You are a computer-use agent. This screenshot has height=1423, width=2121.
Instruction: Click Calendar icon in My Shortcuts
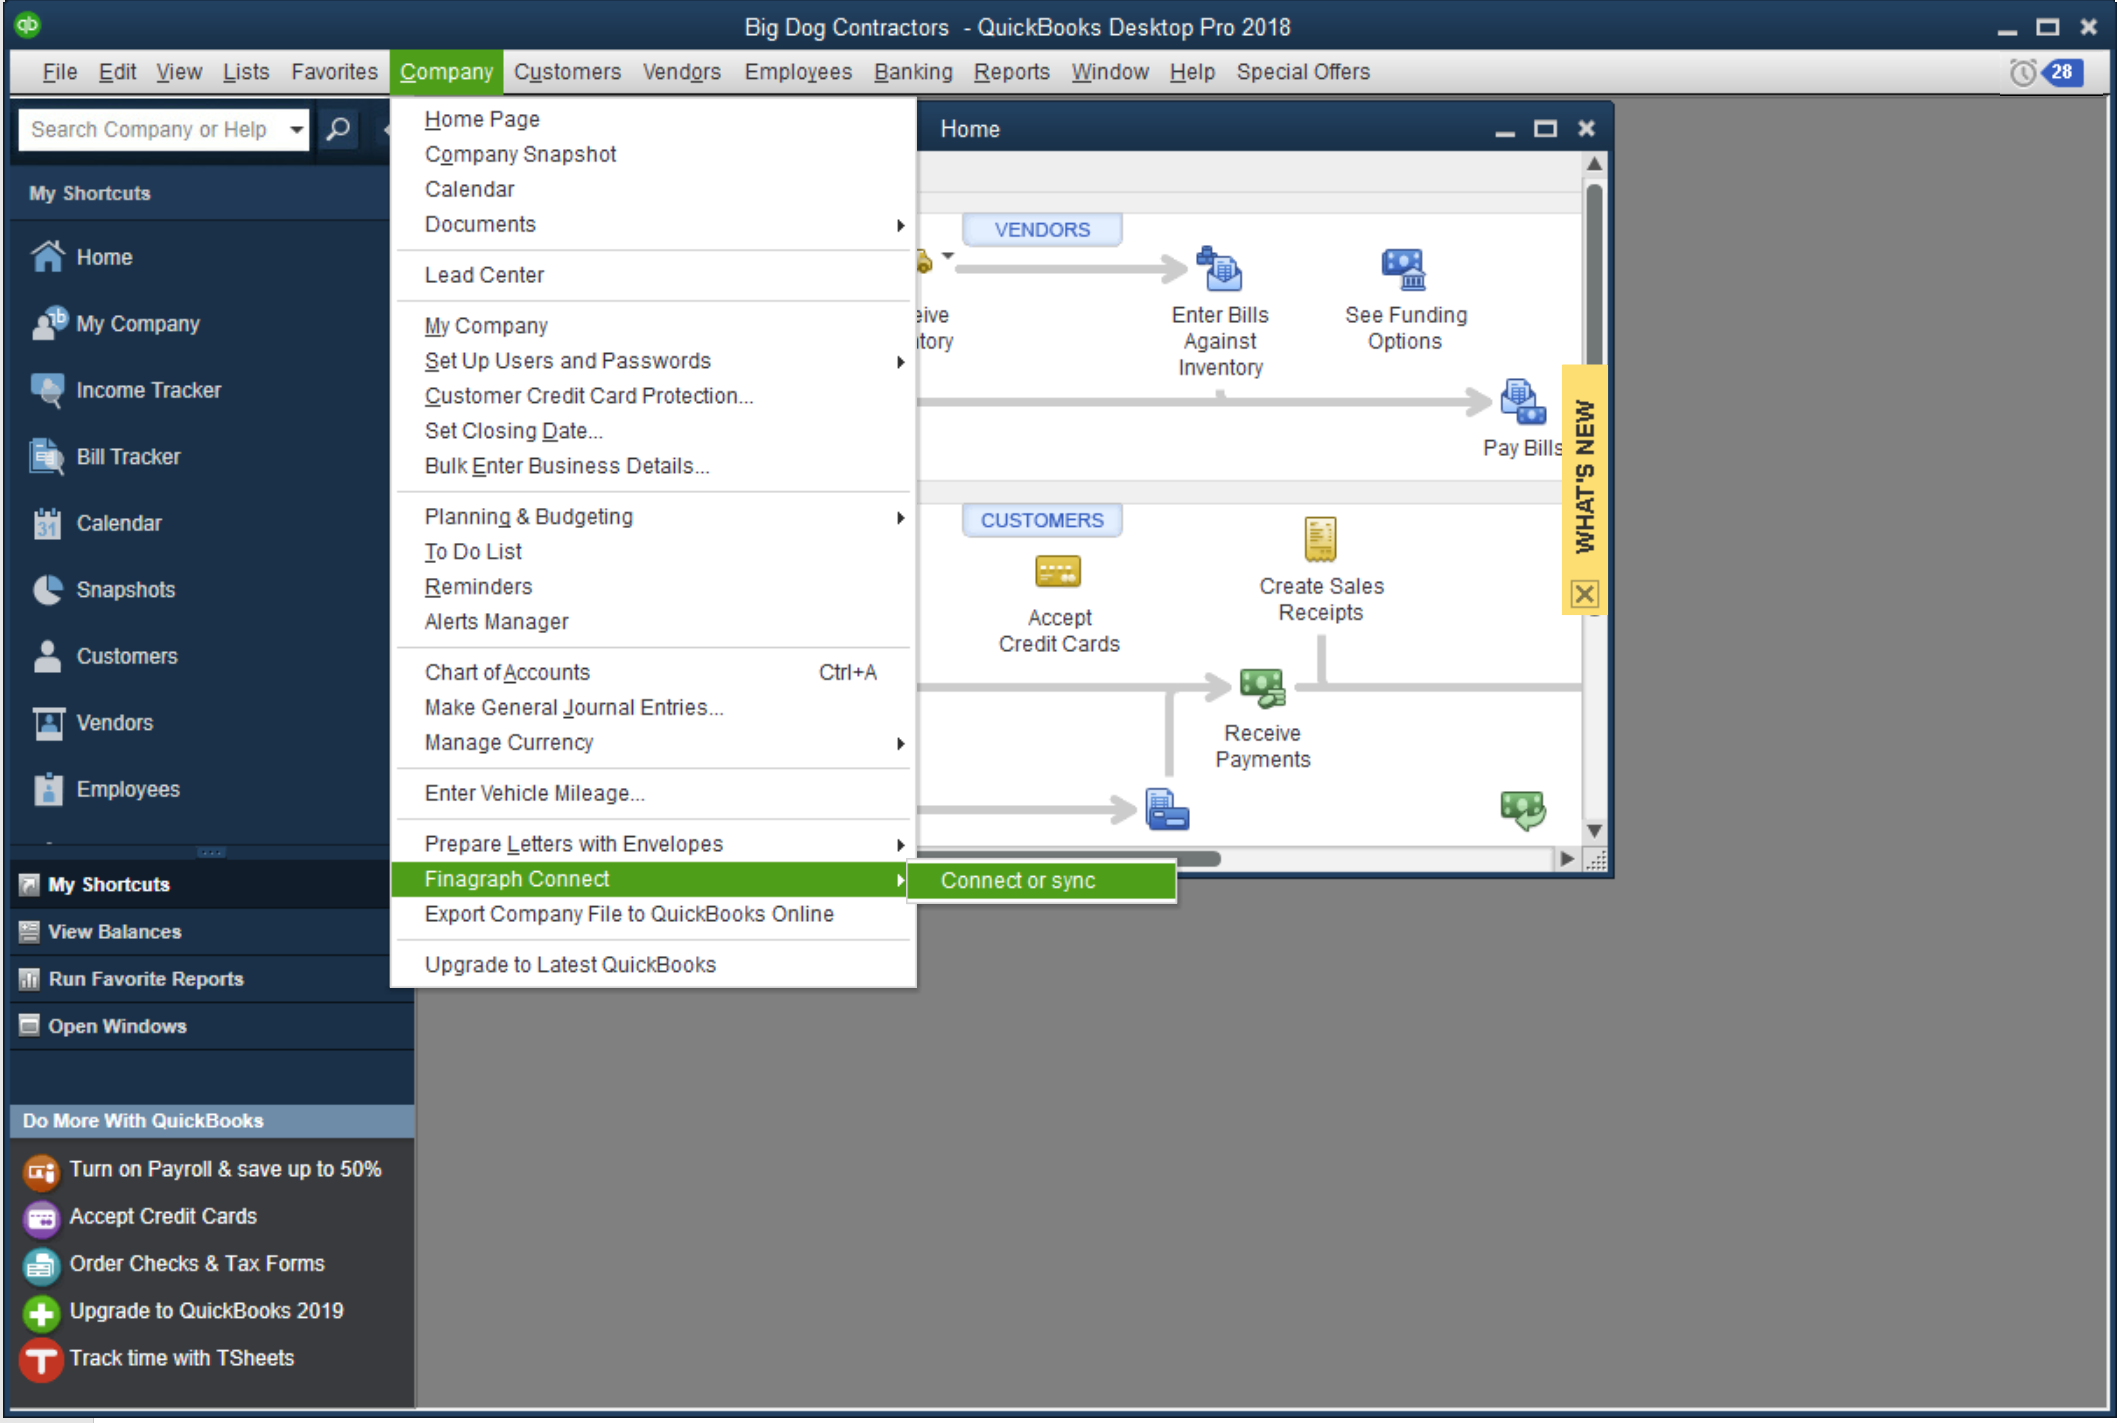coord(47,523)
